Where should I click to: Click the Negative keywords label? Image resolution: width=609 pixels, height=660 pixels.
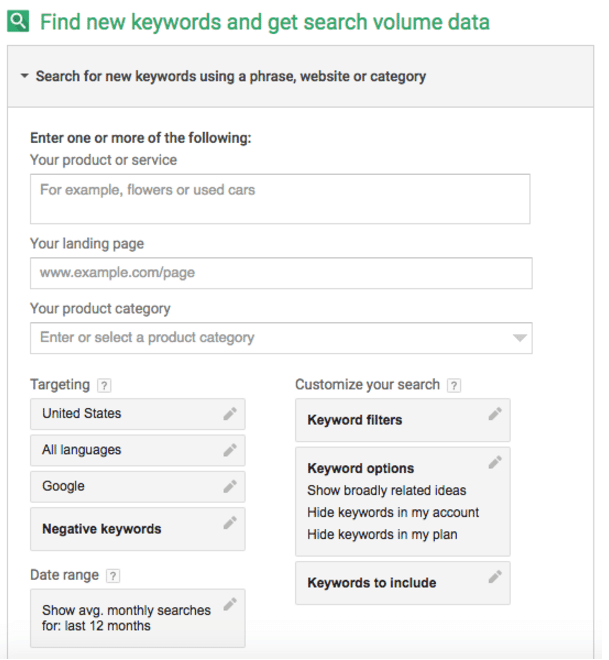pos(101,529)
